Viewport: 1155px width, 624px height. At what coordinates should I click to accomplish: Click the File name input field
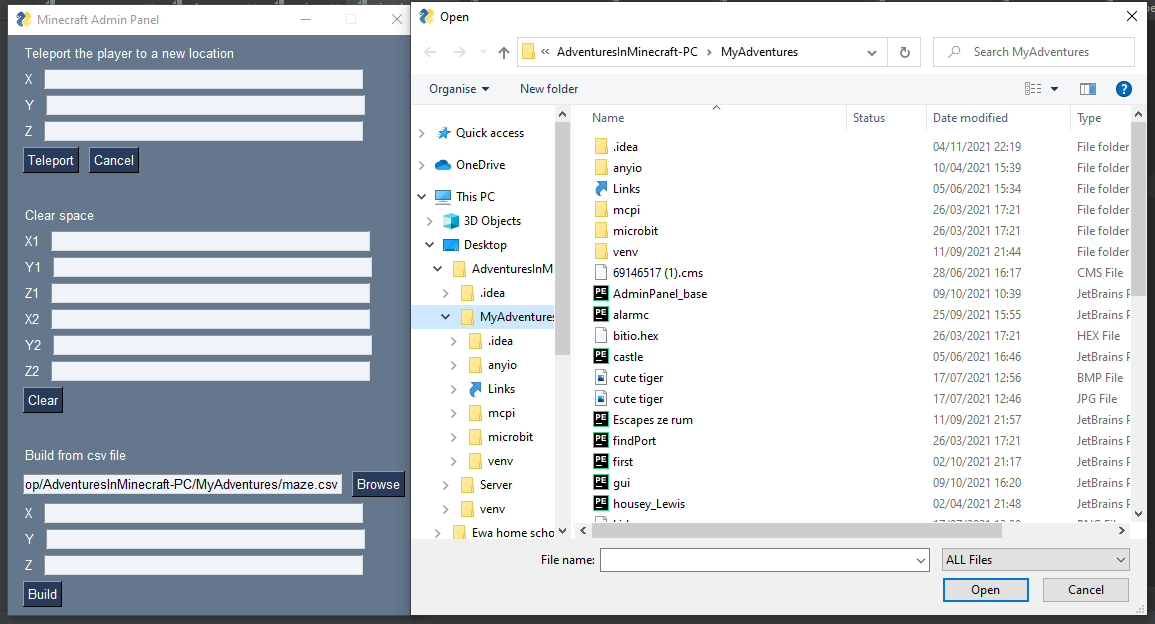point(756,560)
